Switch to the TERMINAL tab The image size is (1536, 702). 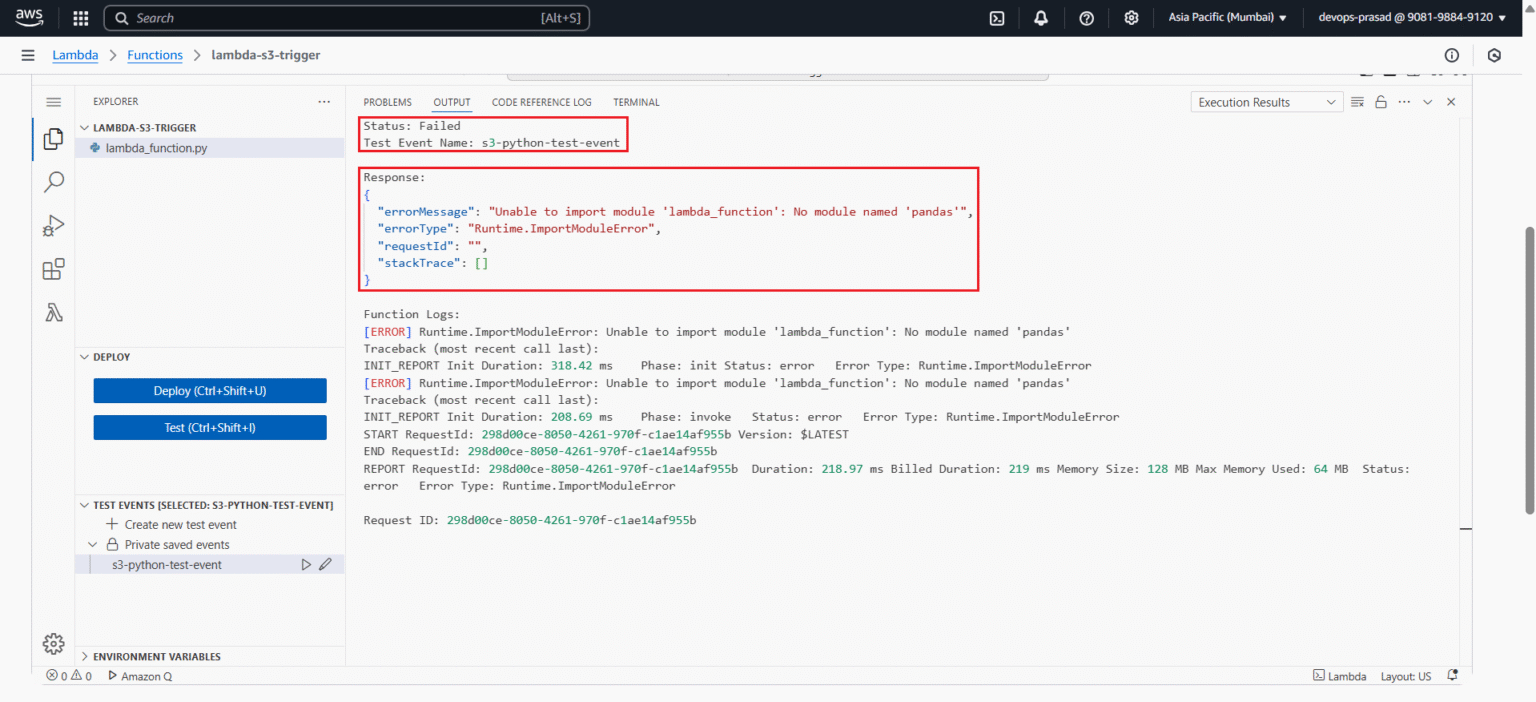[x=636, y=101]
